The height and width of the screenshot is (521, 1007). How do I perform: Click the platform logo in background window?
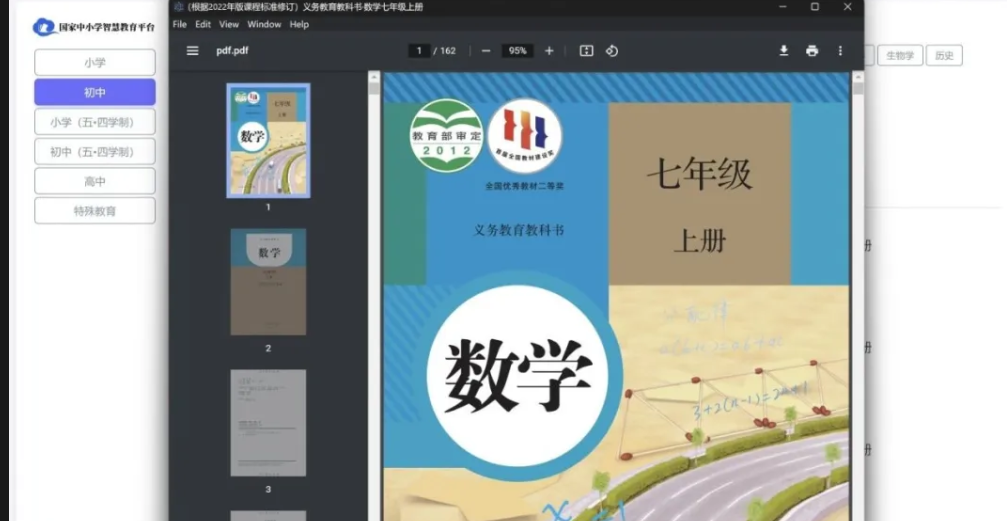[44, 28]
